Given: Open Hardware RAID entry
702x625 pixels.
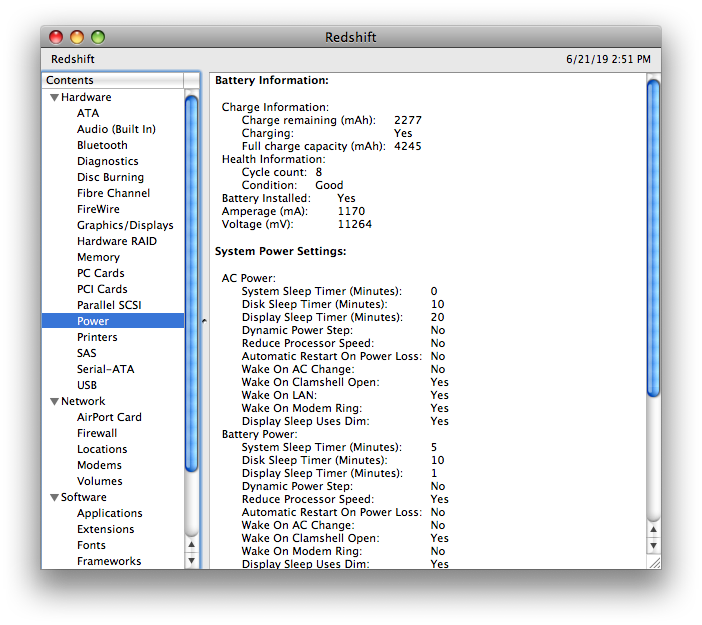Looking at the screenshot, I should click(117, 241).
